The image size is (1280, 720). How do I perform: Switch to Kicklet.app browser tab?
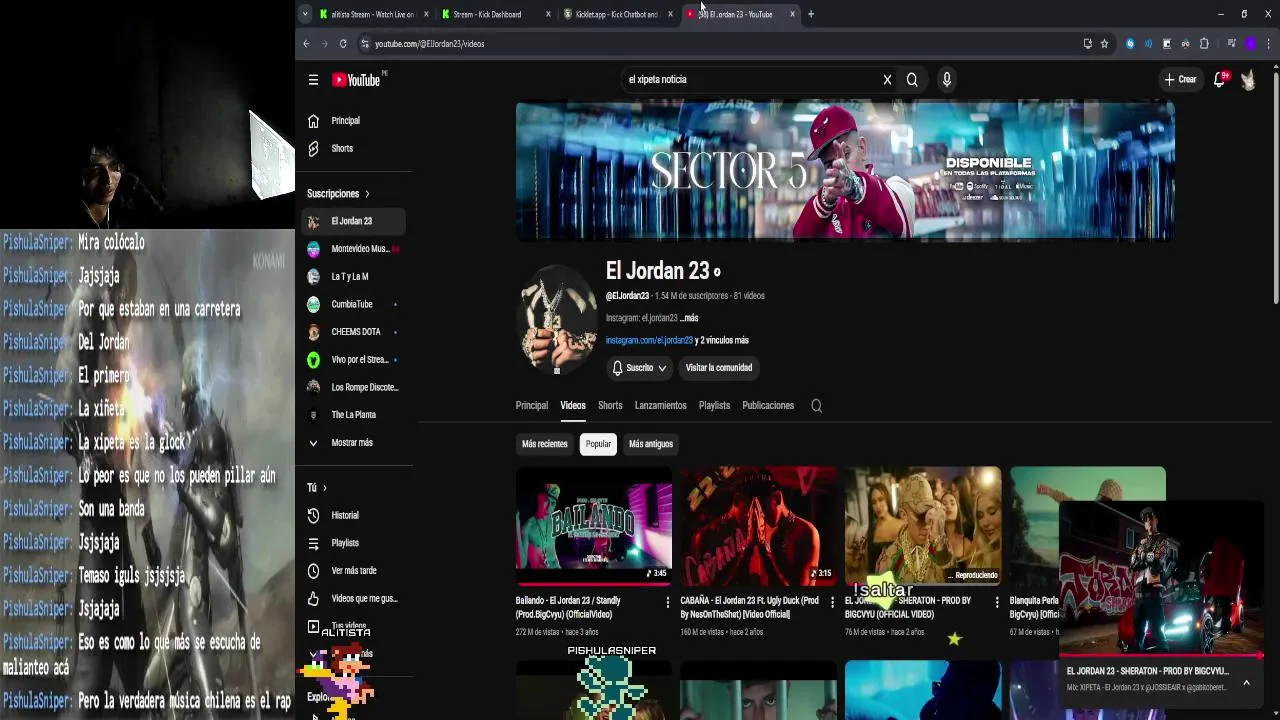[617, 14]
